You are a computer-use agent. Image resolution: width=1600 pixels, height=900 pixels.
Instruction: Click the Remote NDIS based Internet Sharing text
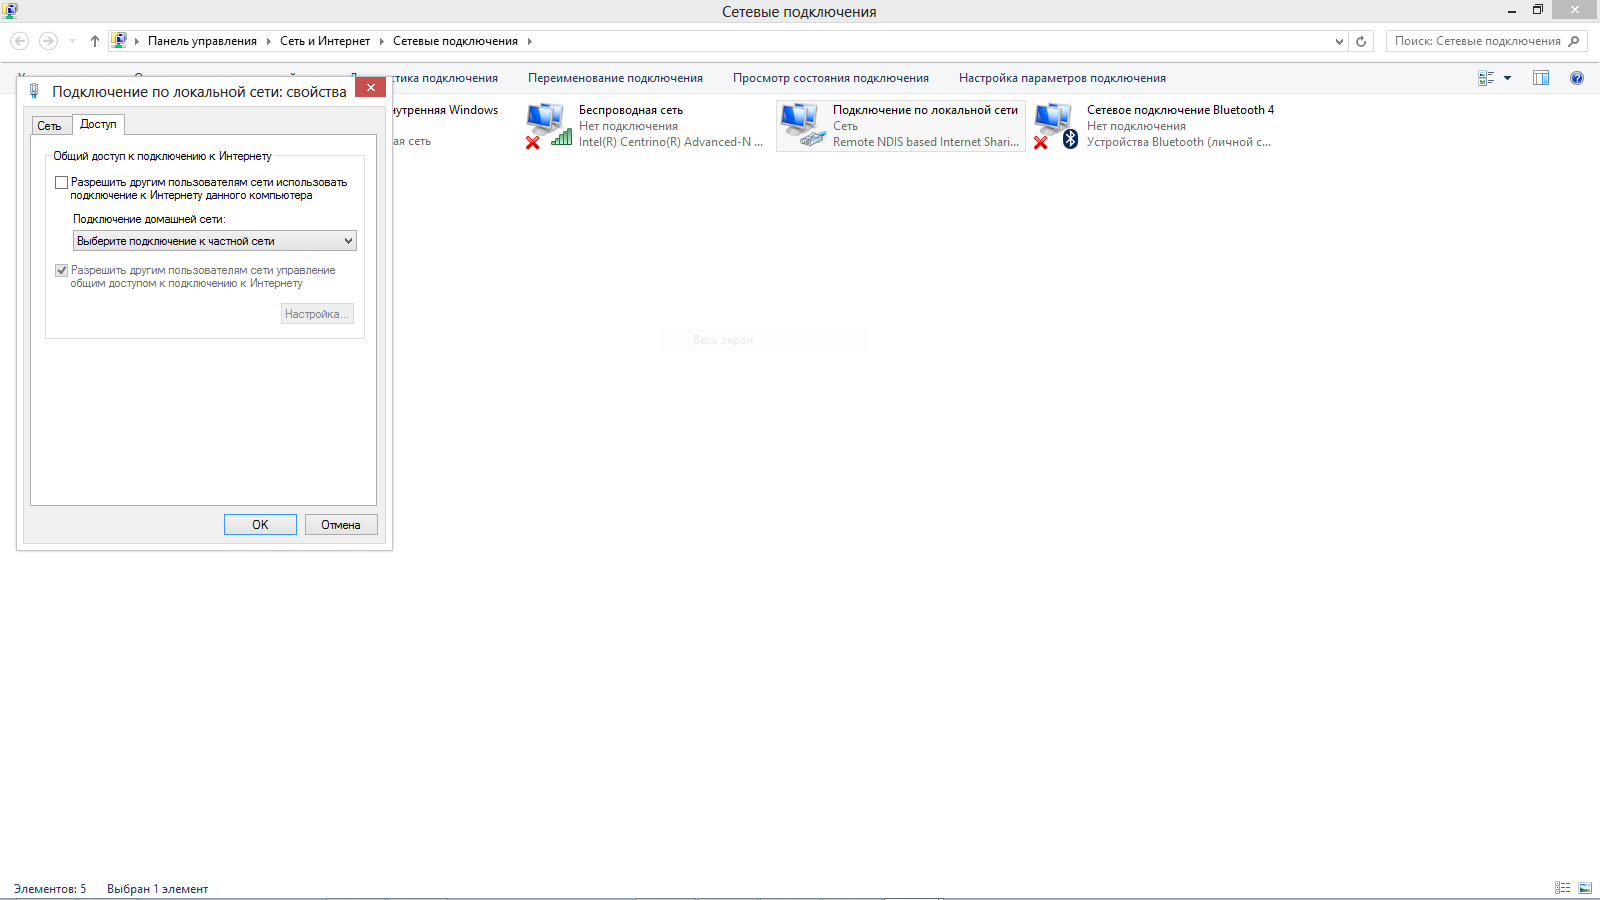click(x=926, y=142)
